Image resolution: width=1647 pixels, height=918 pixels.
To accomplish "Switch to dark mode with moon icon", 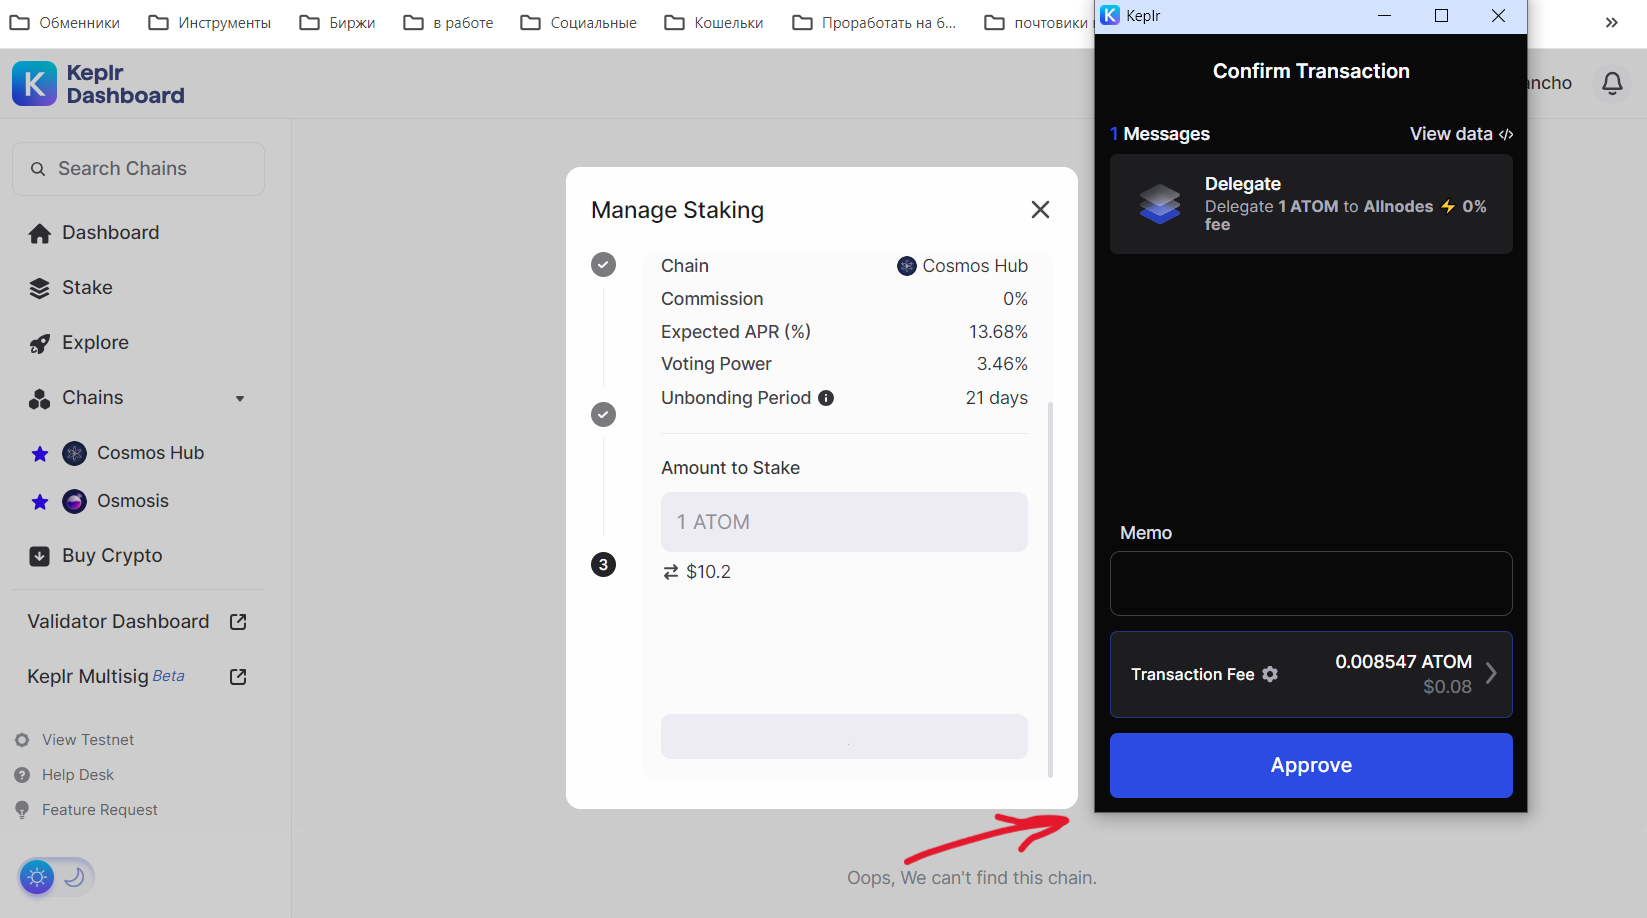I will pyautogui.click(x=74, y=877).
